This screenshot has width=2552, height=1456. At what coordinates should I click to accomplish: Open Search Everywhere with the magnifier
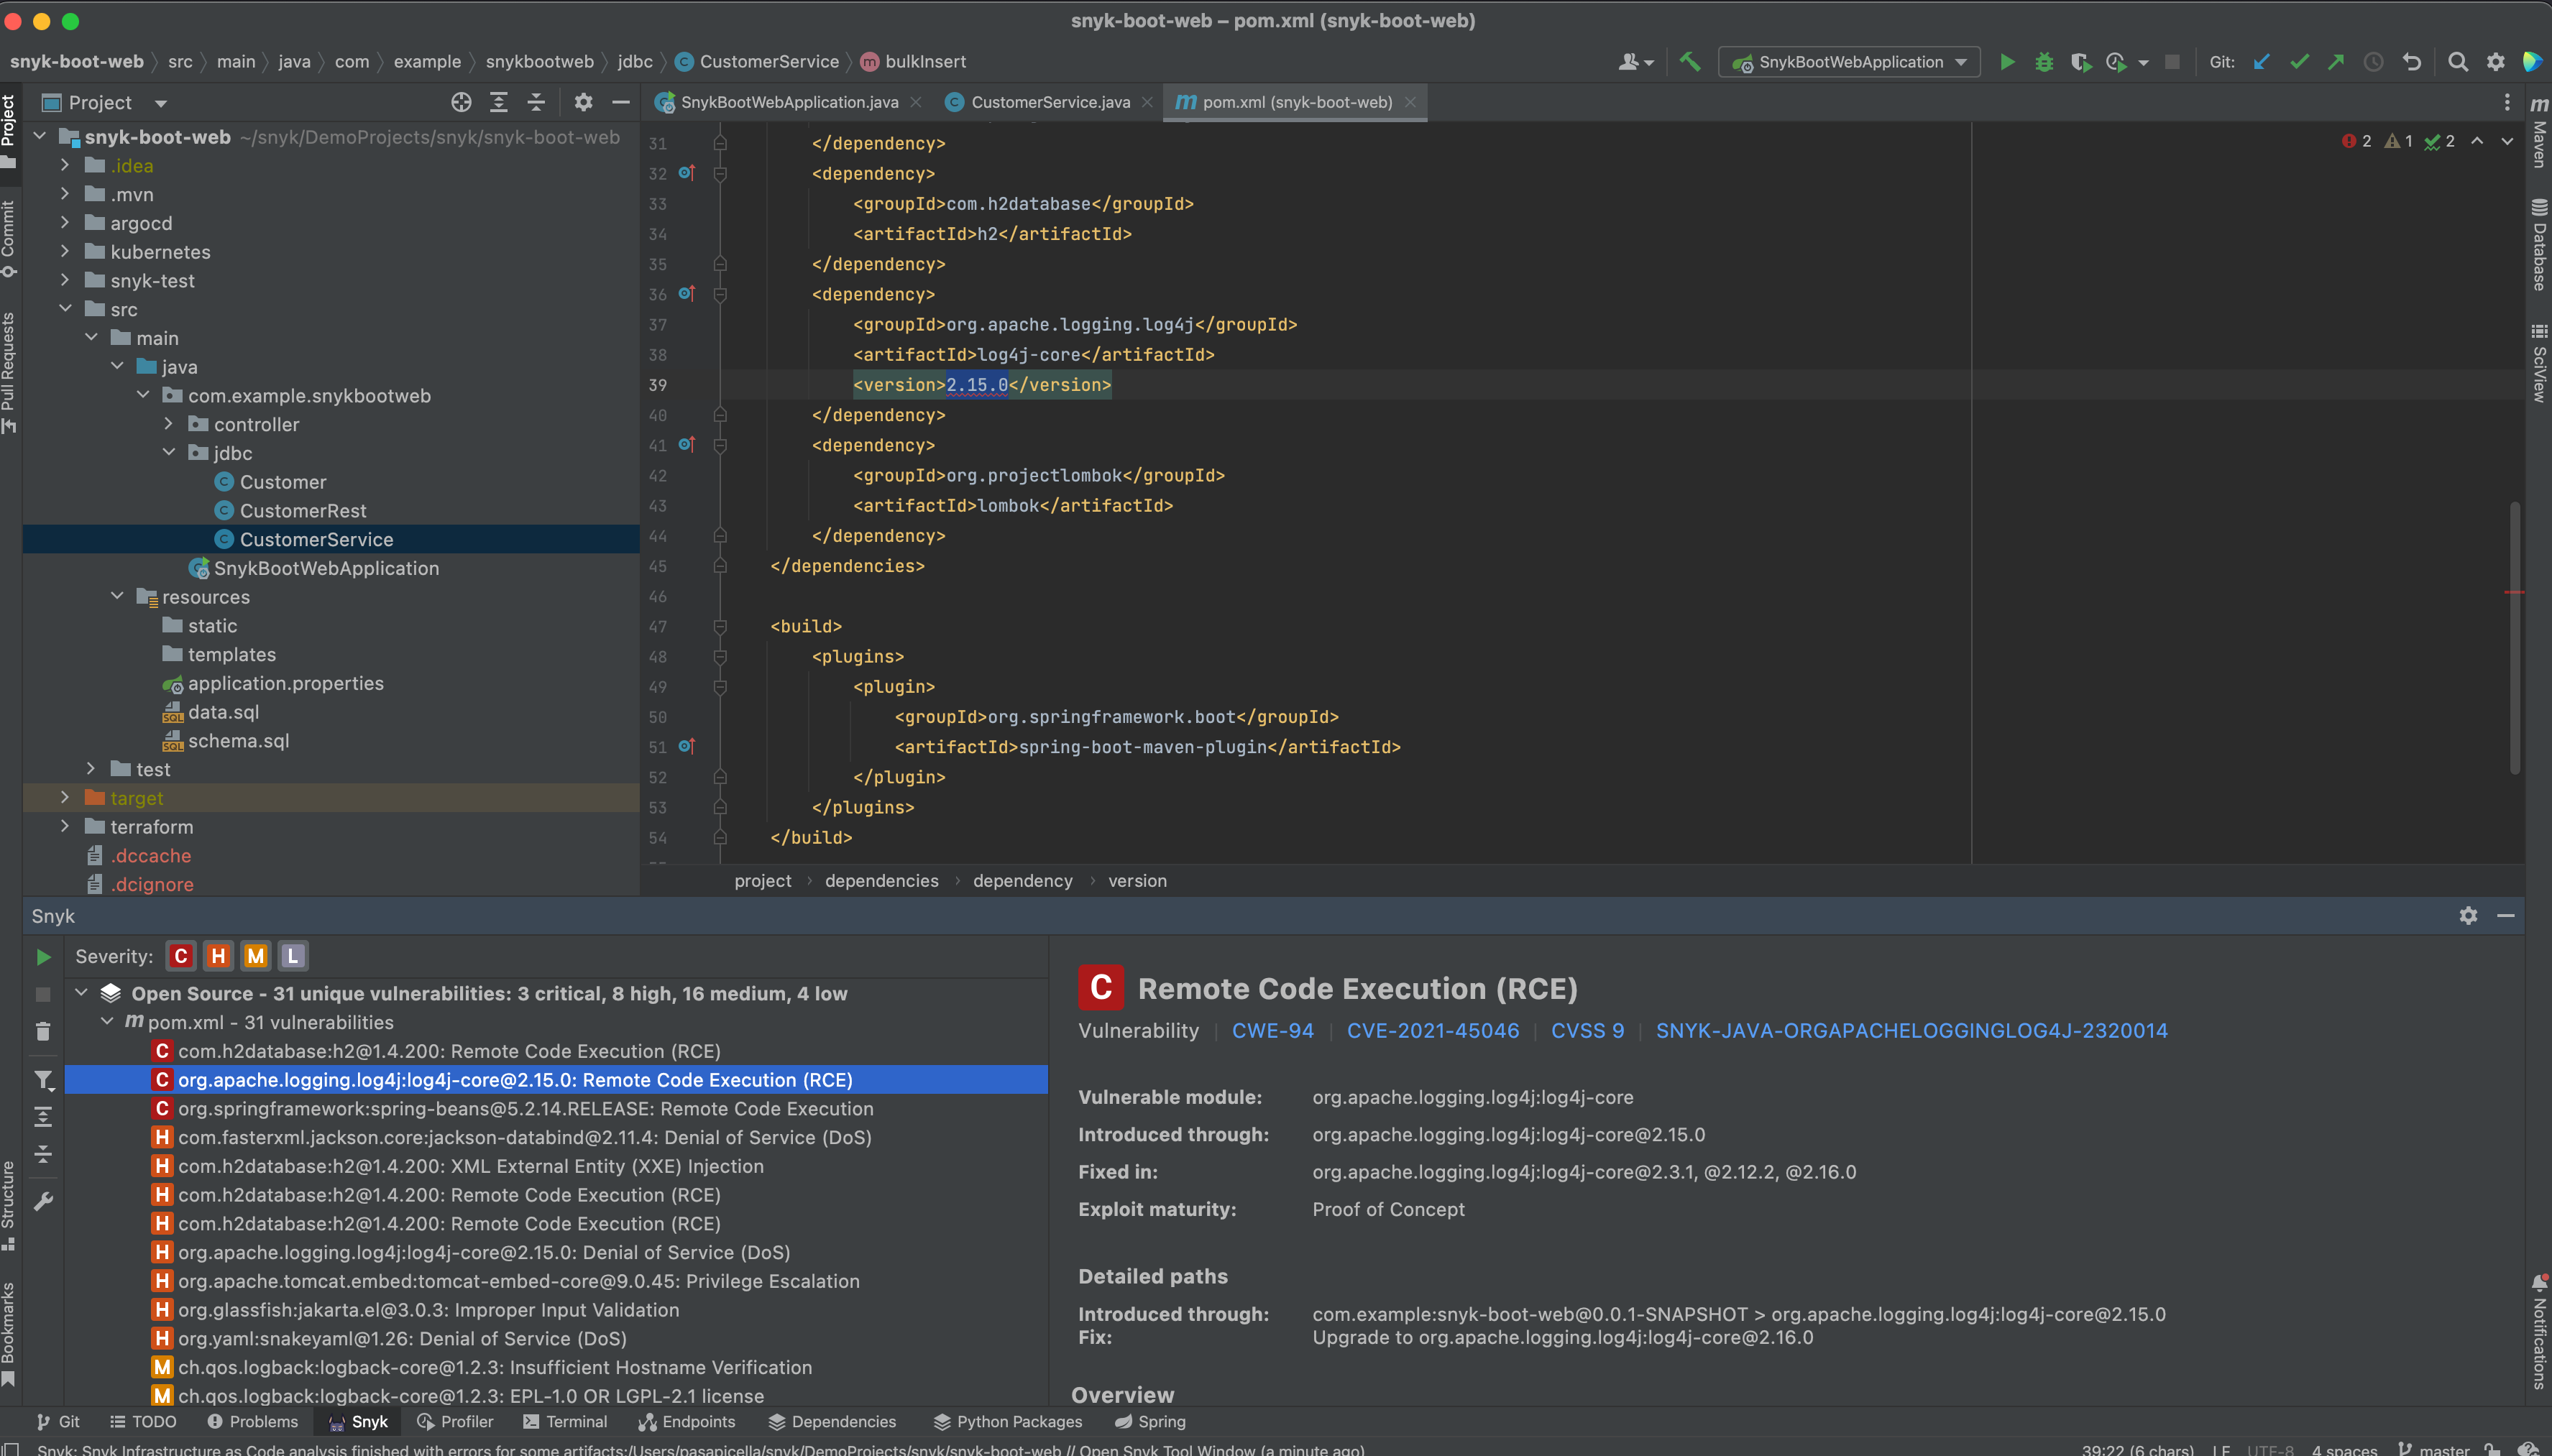[2458, 62]
